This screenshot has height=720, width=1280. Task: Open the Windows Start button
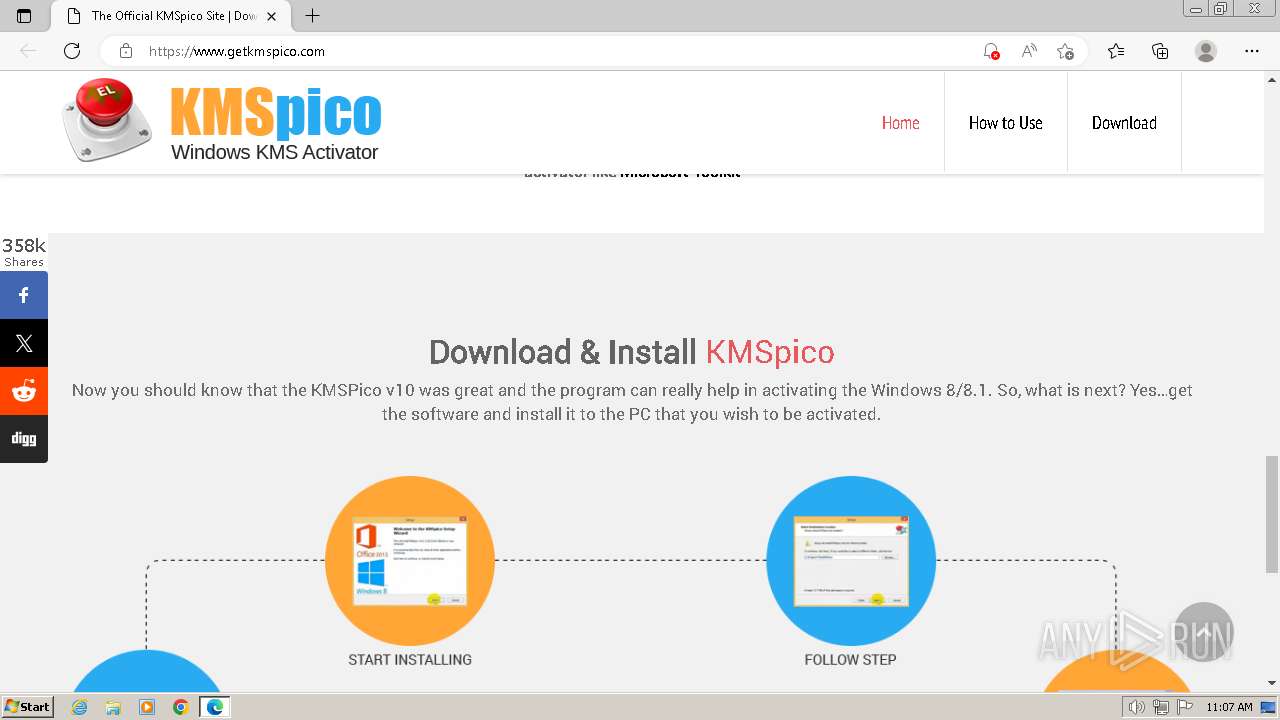click(28, 707)
